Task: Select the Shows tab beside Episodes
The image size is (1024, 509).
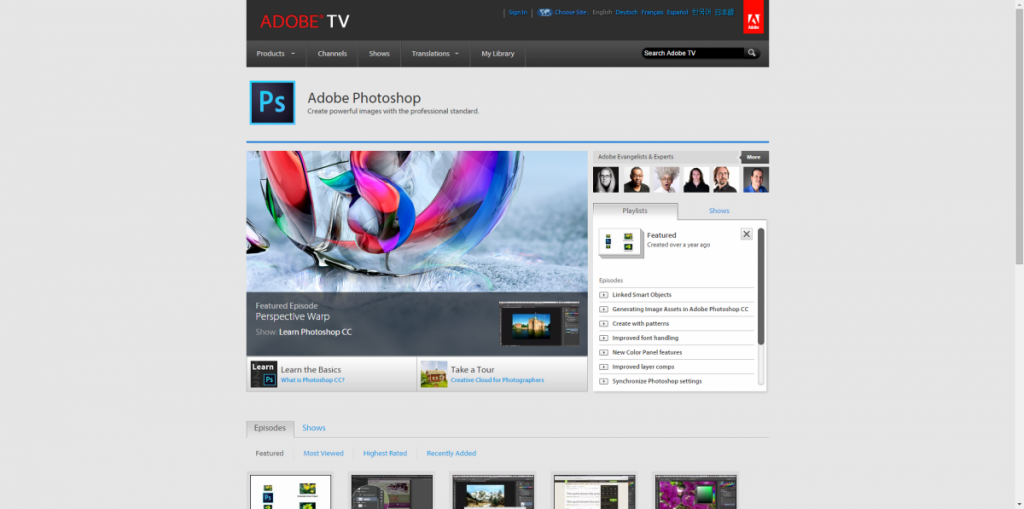Action: pyautogui.click(x=314, y=428)
